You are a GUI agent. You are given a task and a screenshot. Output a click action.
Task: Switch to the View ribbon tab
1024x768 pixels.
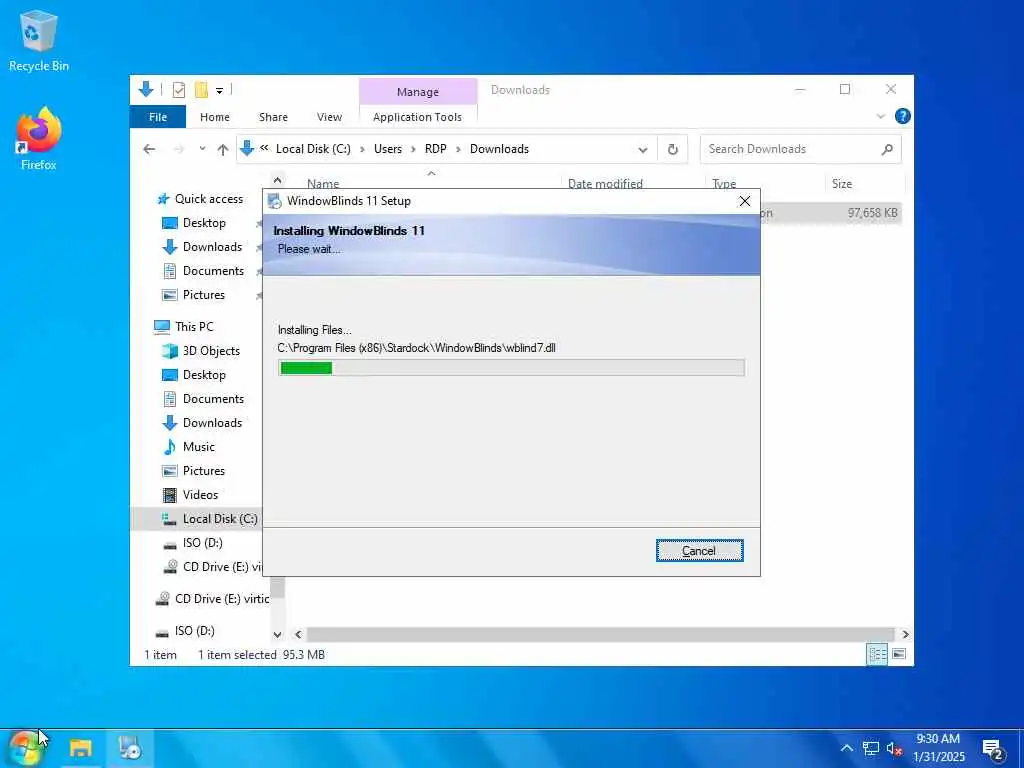[329, 117]
